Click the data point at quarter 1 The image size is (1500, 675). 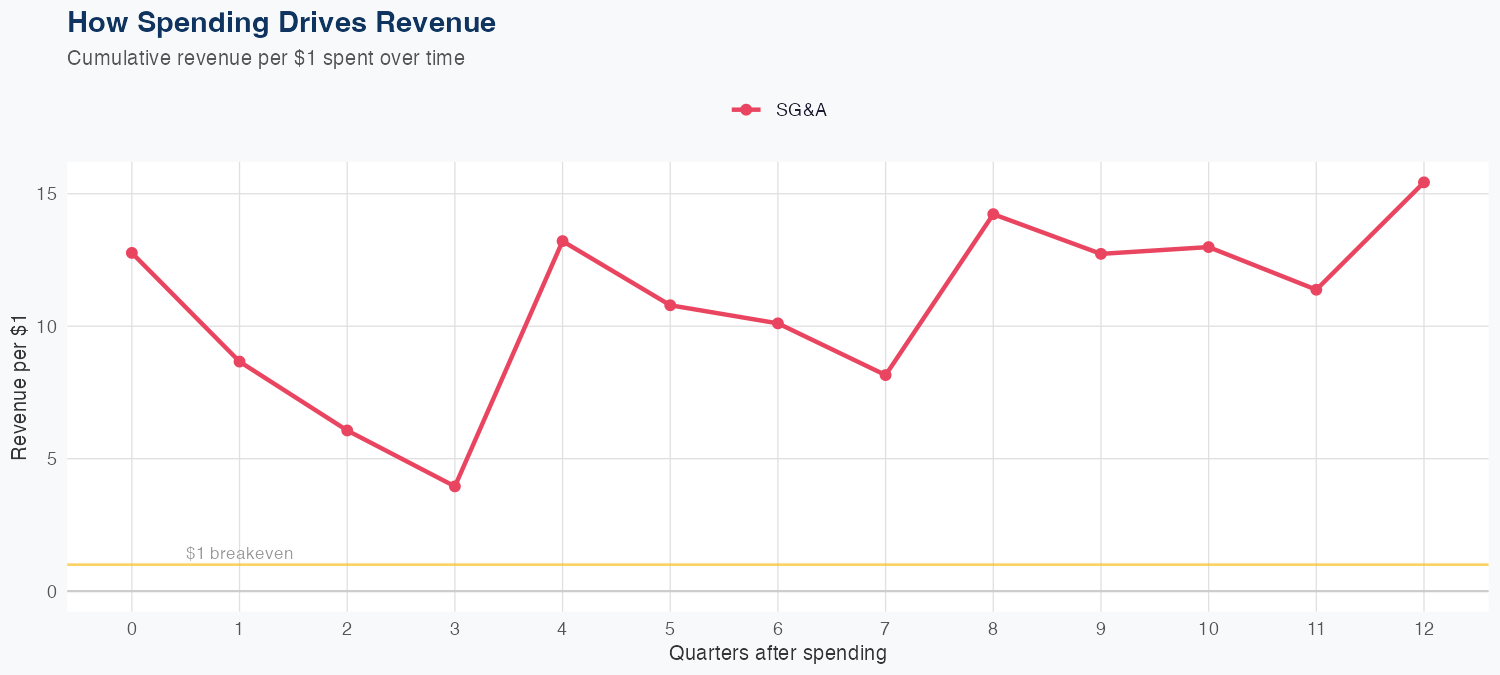pos(240,362)
